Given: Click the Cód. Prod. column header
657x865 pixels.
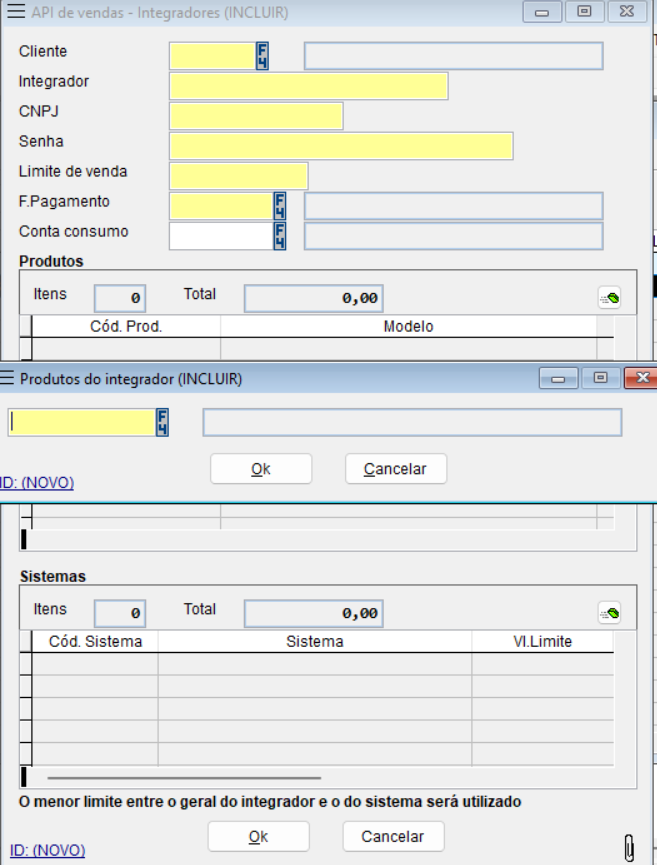Looking at the screenshot, I should [x=126, y=327].
